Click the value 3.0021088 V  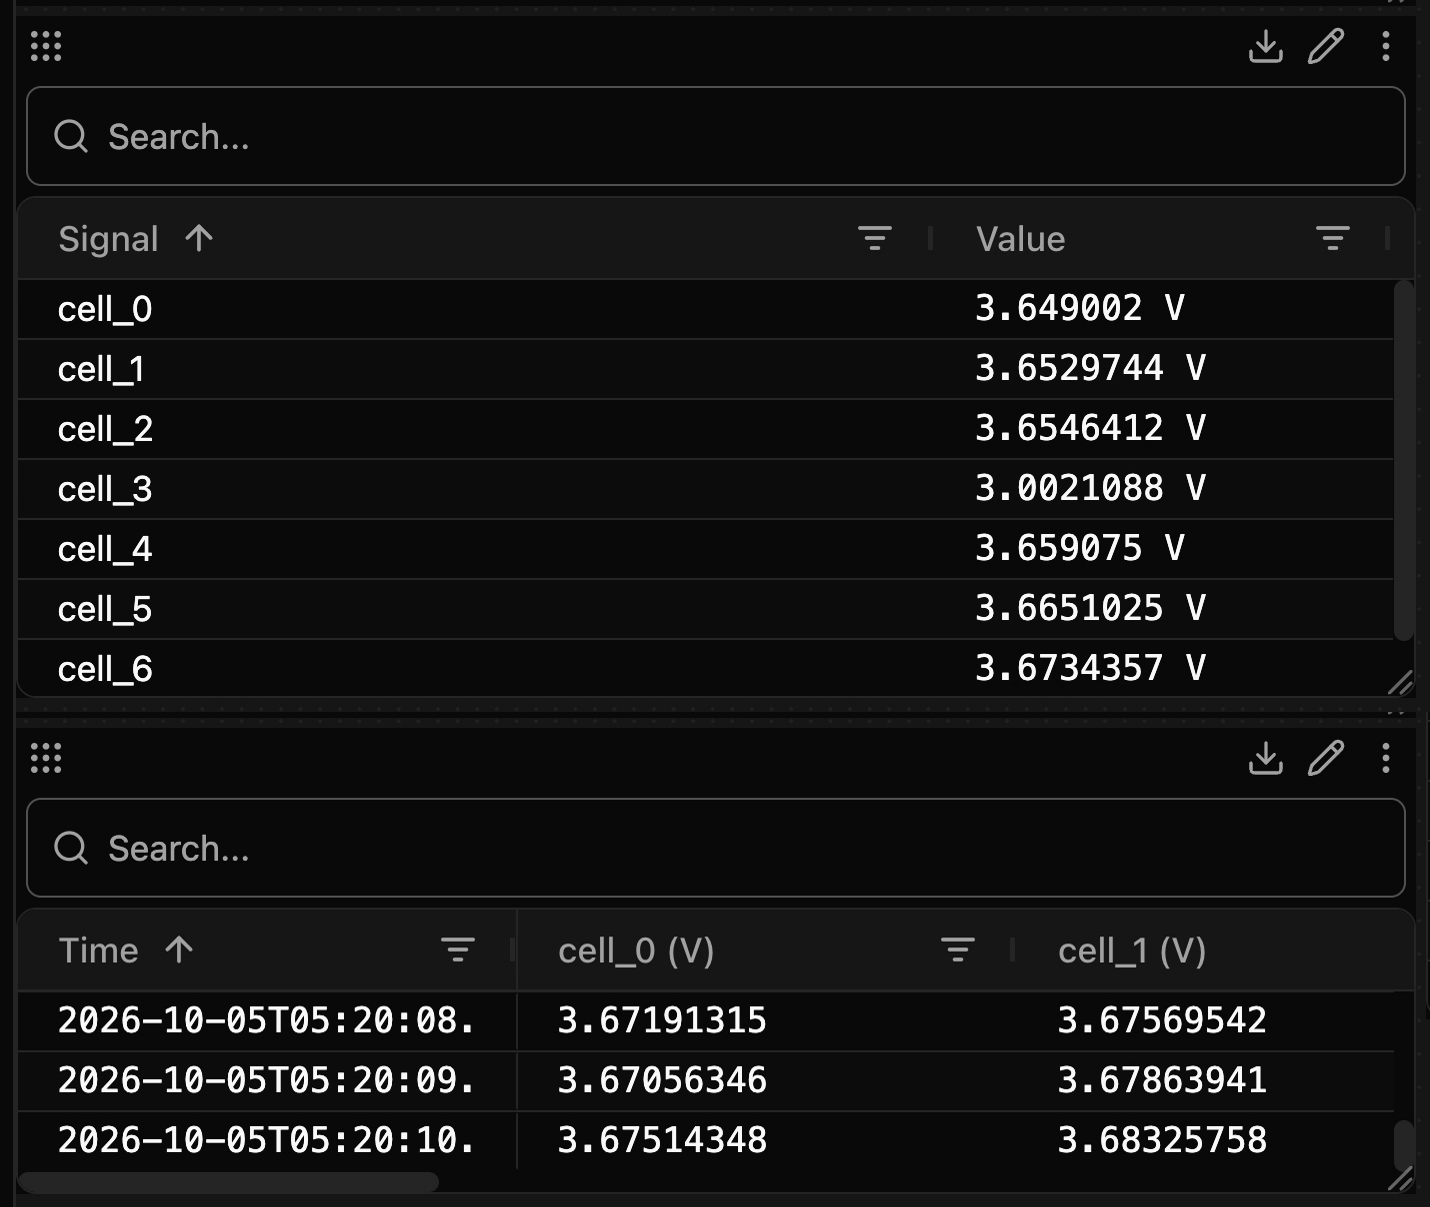pos(1091,488)
